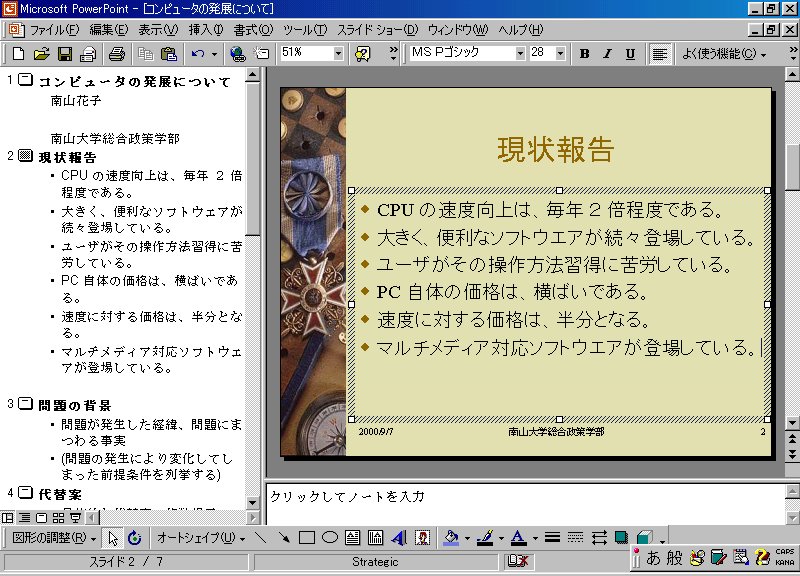Viewport: 800px width, 576px height.
Task: Open the Undo history dropdown arrow
Action: (214, 54)
